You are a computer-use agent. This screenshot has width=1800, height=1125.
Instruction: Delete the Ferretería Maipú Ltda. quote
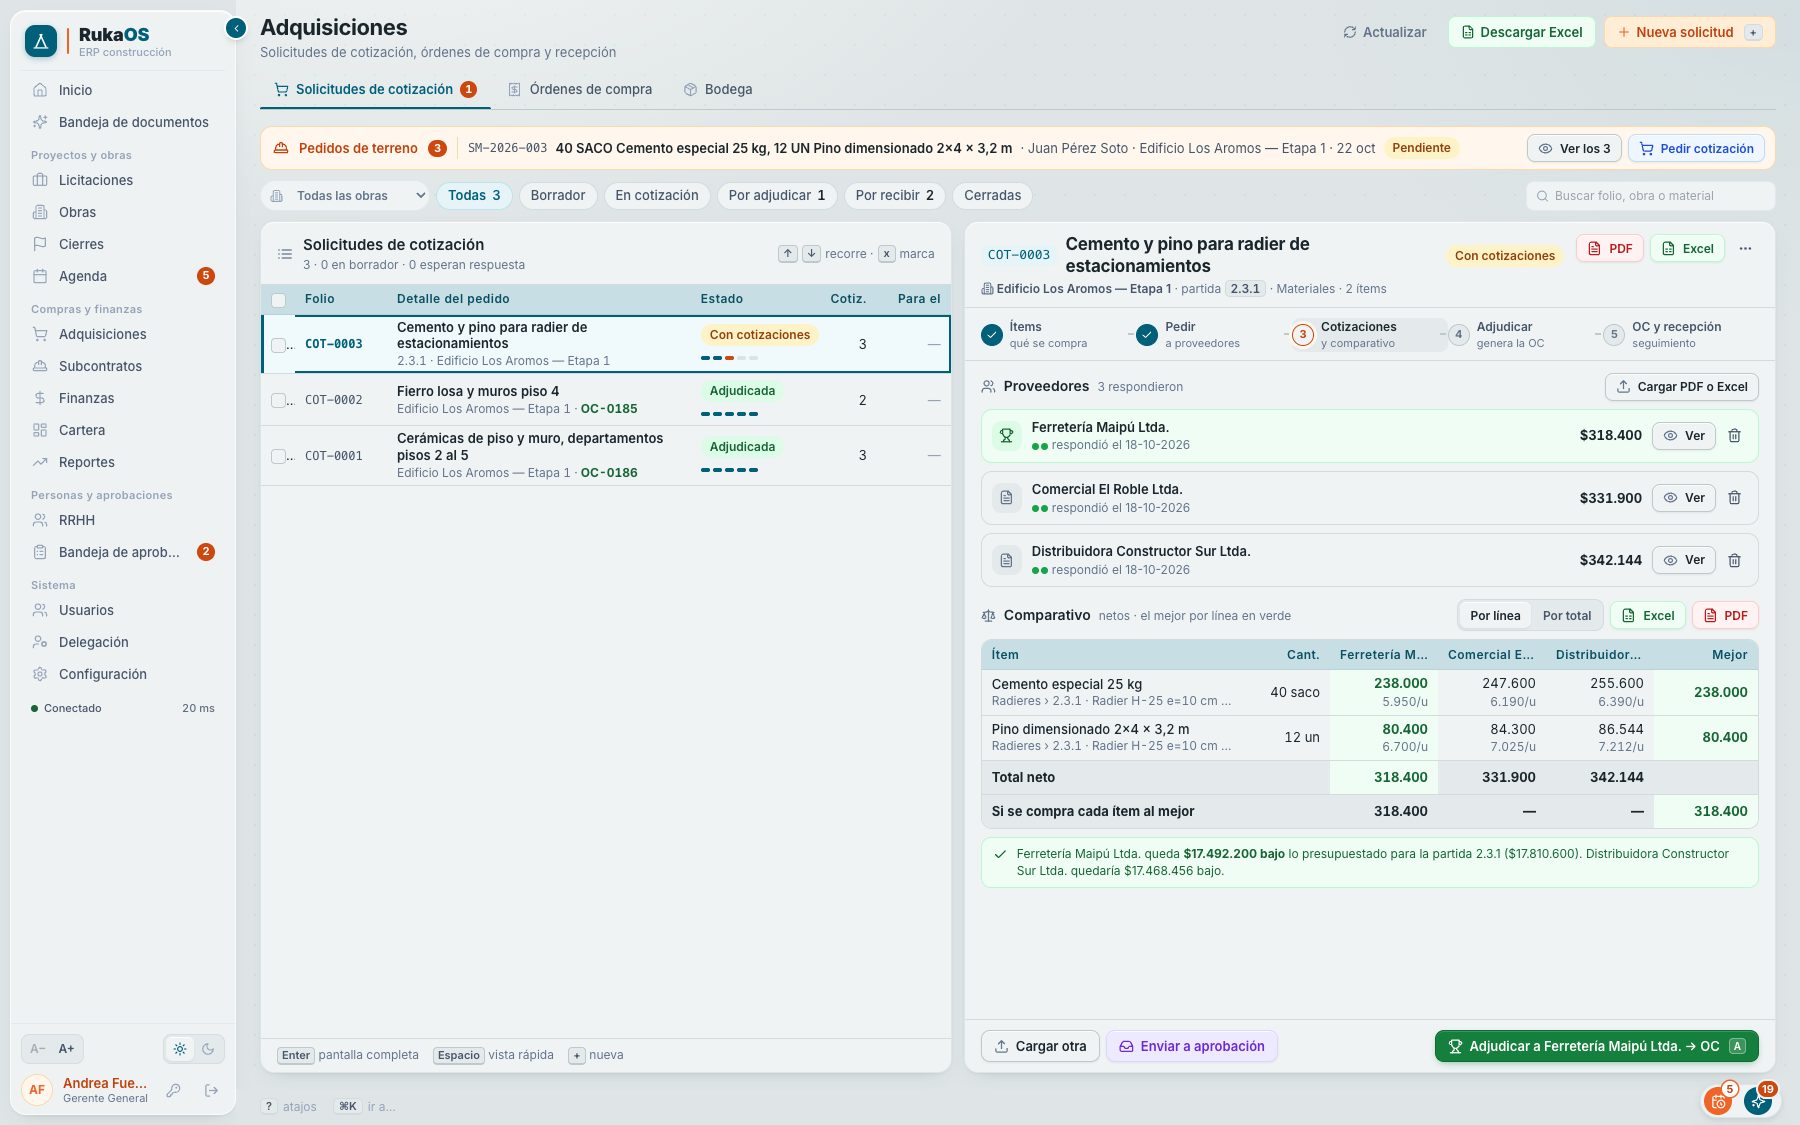[1734, 436]
